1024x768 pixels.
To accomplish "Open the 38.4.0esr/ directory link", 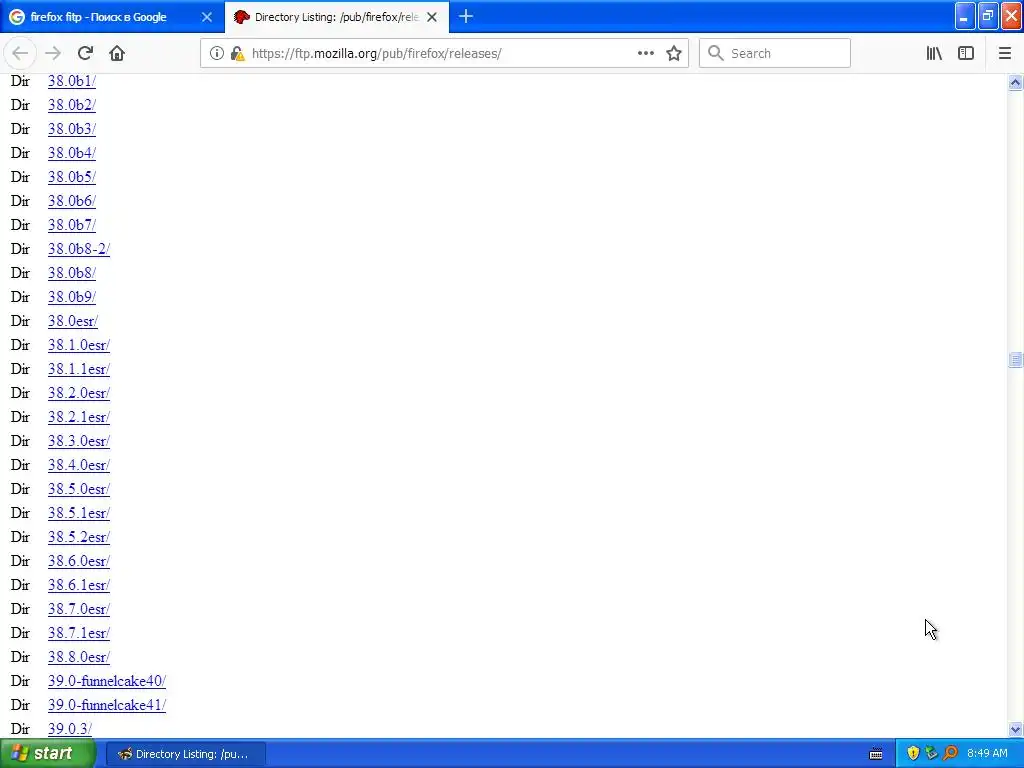I will (79, 466).
